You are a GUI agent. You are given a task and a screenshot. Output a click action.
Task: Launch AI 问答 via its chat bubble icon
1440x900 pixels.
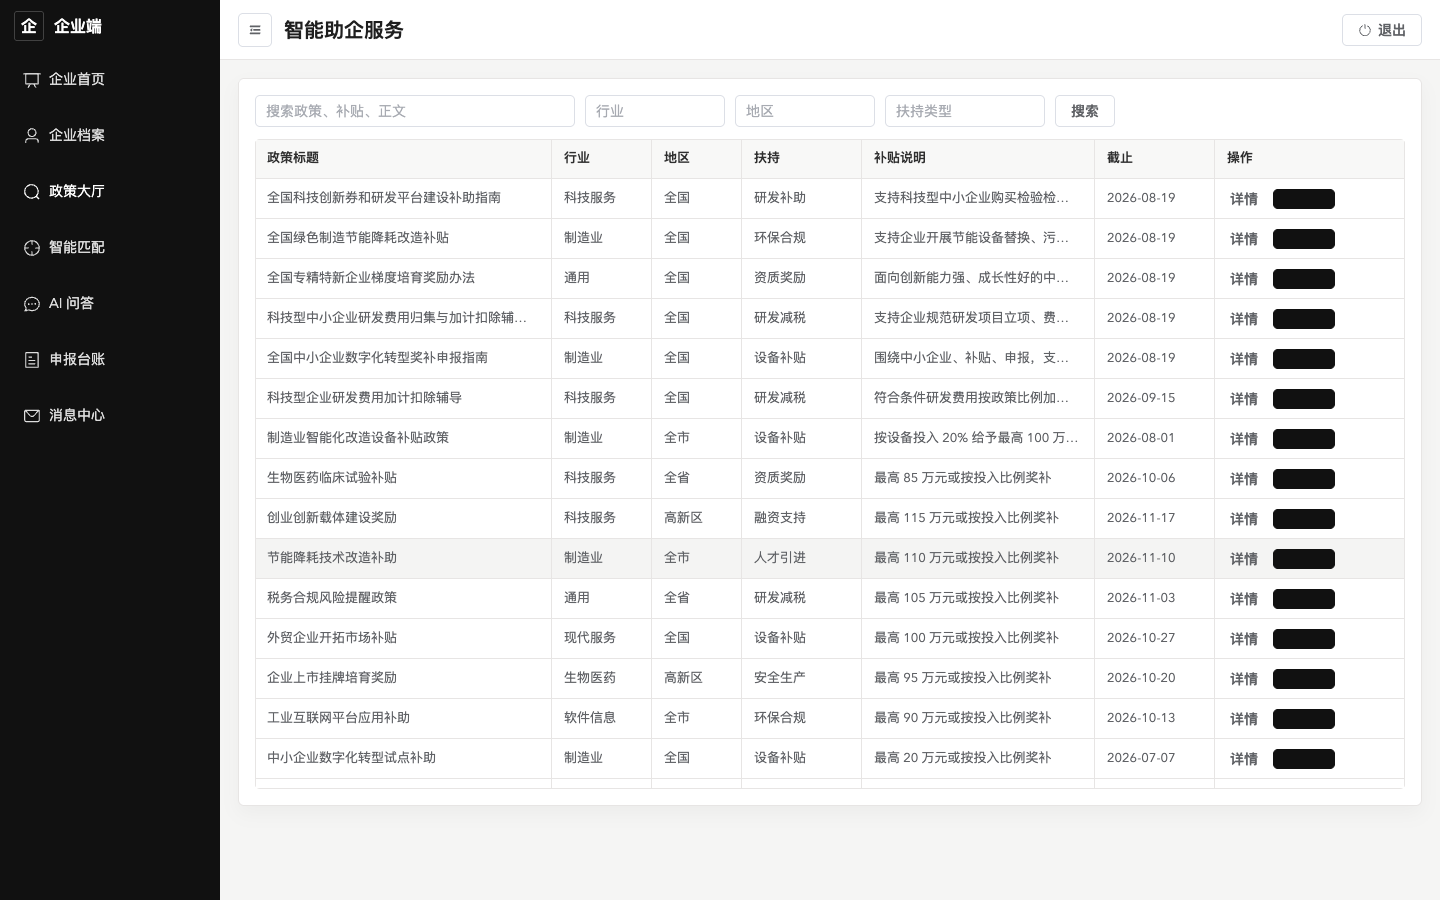tap(32, 304)
